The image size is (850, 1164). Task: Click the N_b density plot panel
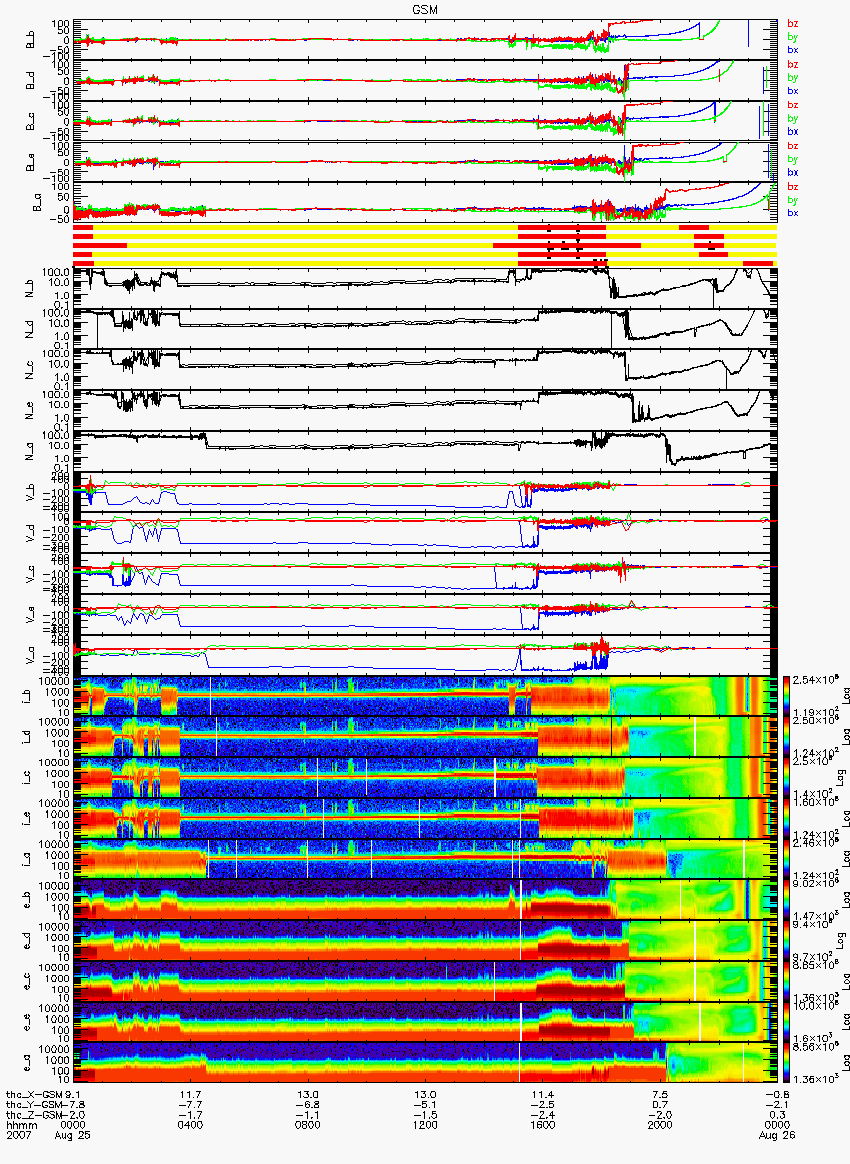(425, 289)
